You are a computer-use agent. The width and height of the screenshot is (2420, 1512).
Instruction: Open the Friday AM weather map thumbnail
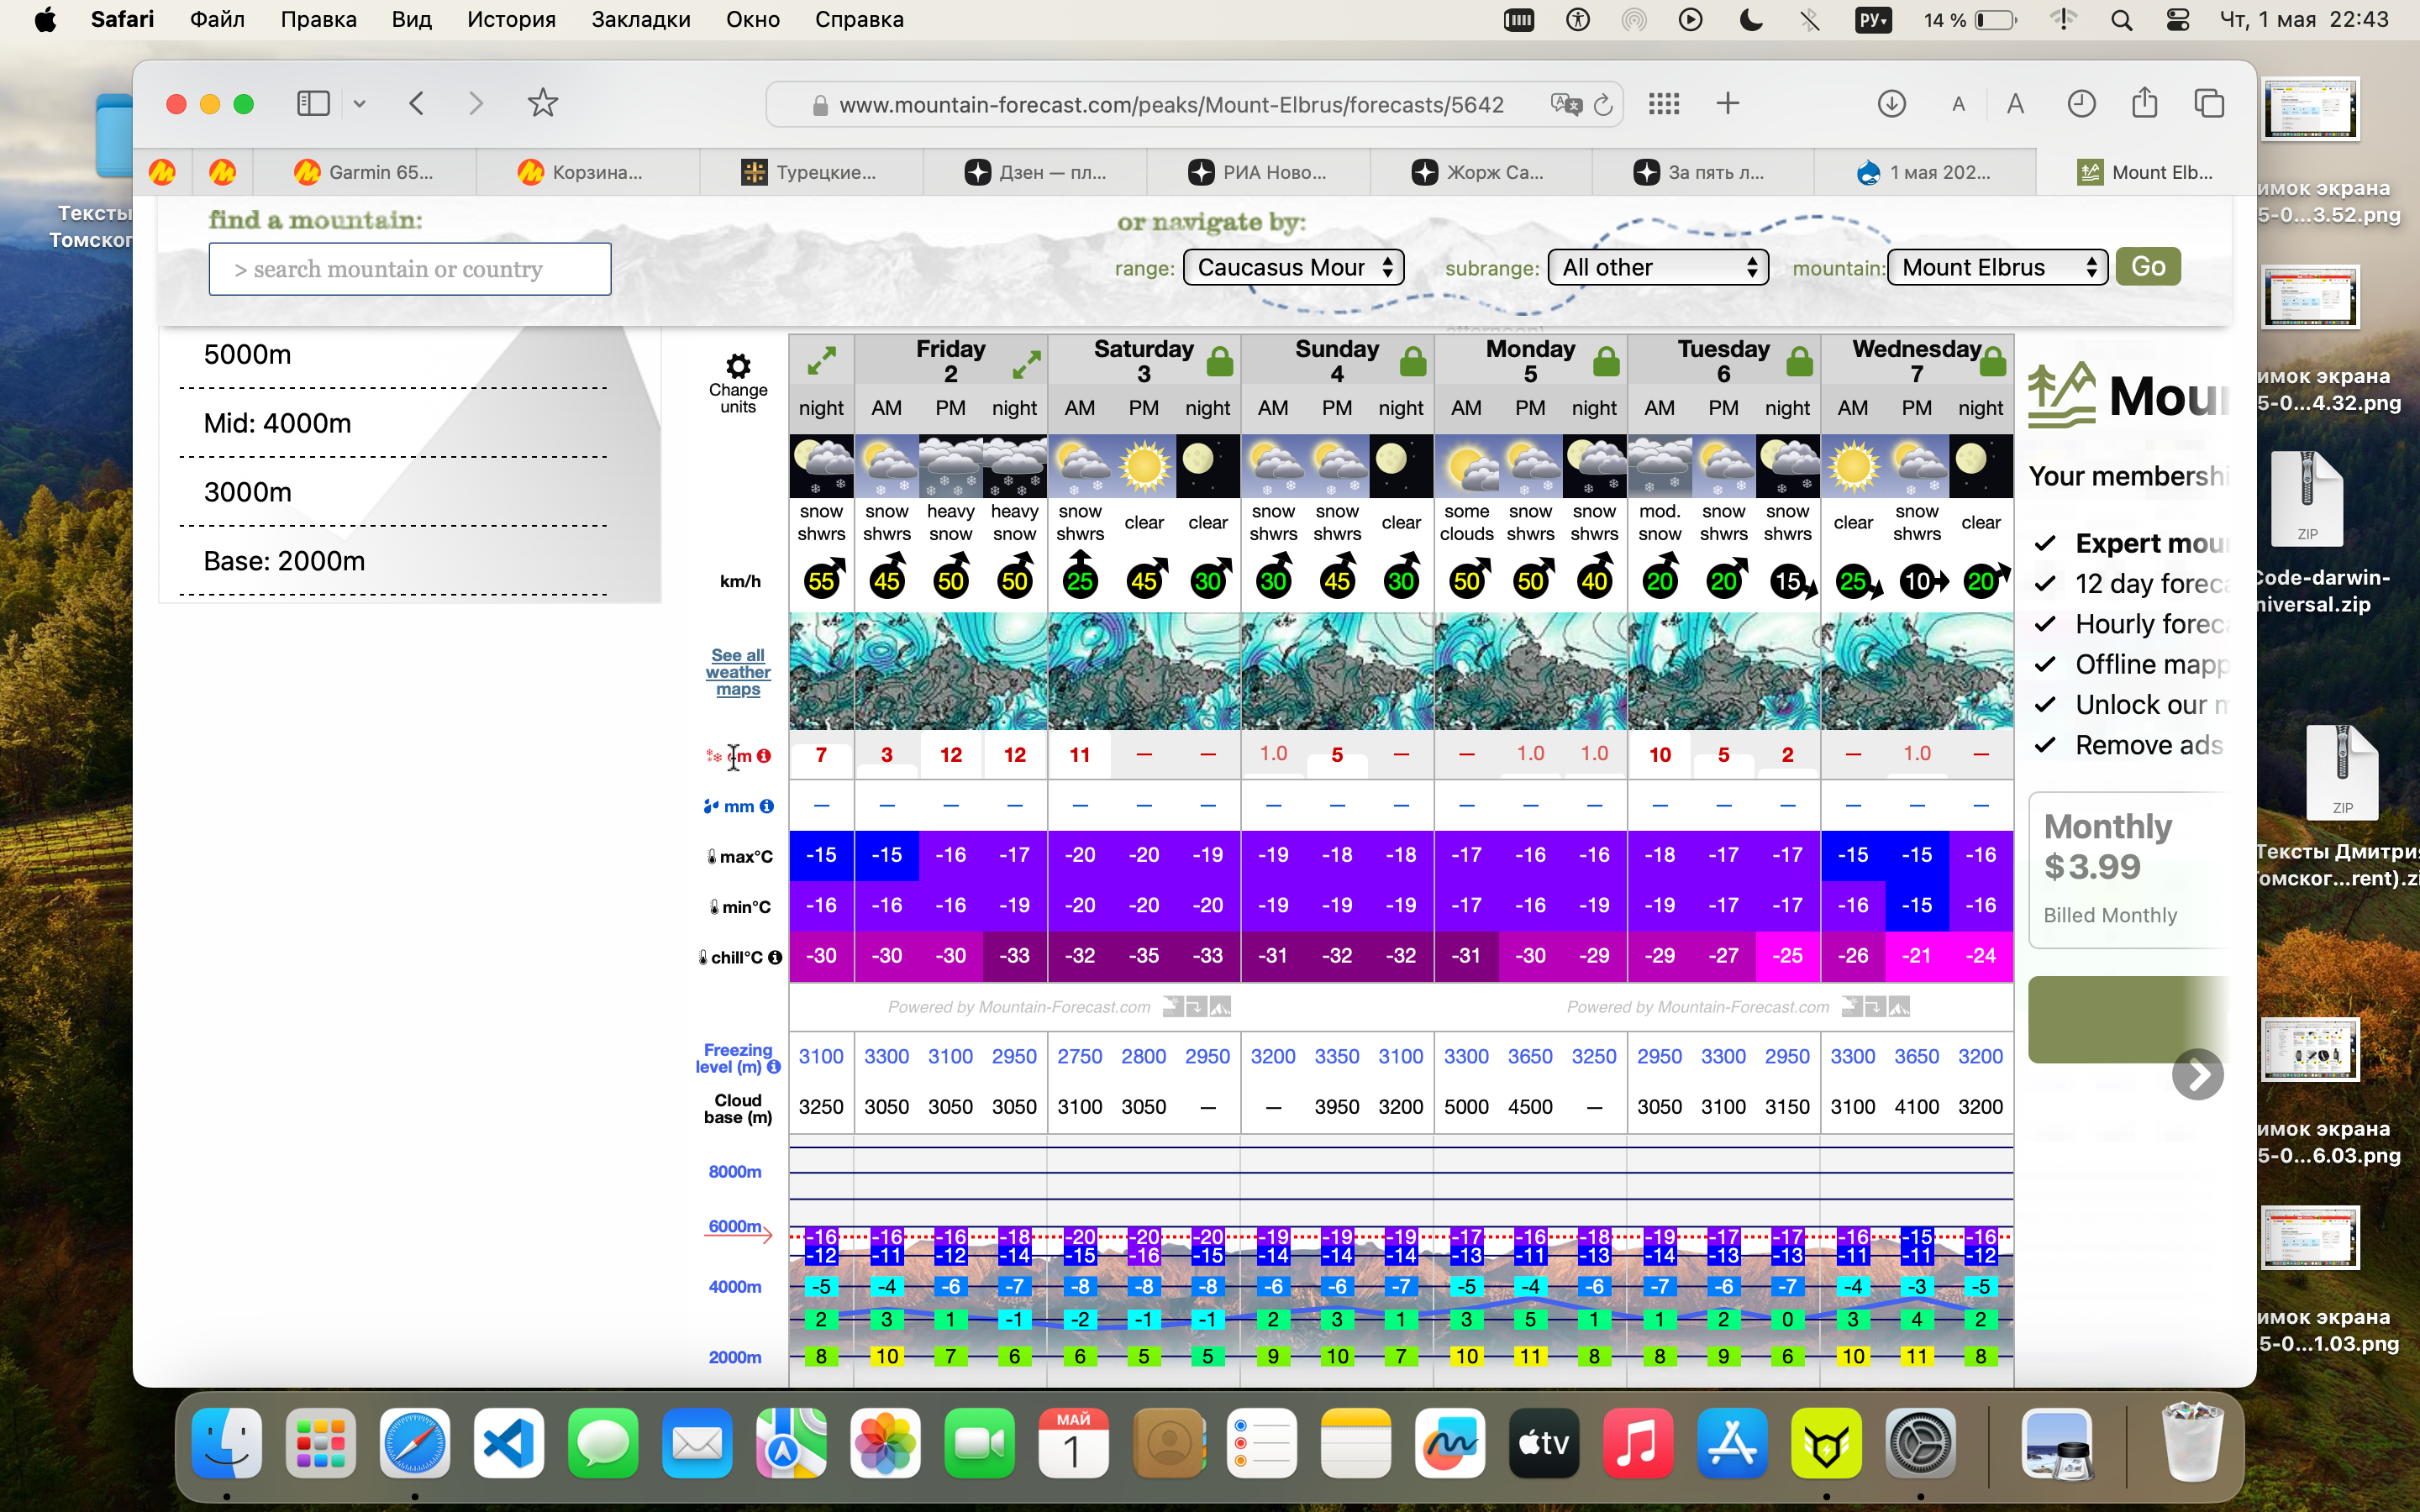click(x=886, y=671)
